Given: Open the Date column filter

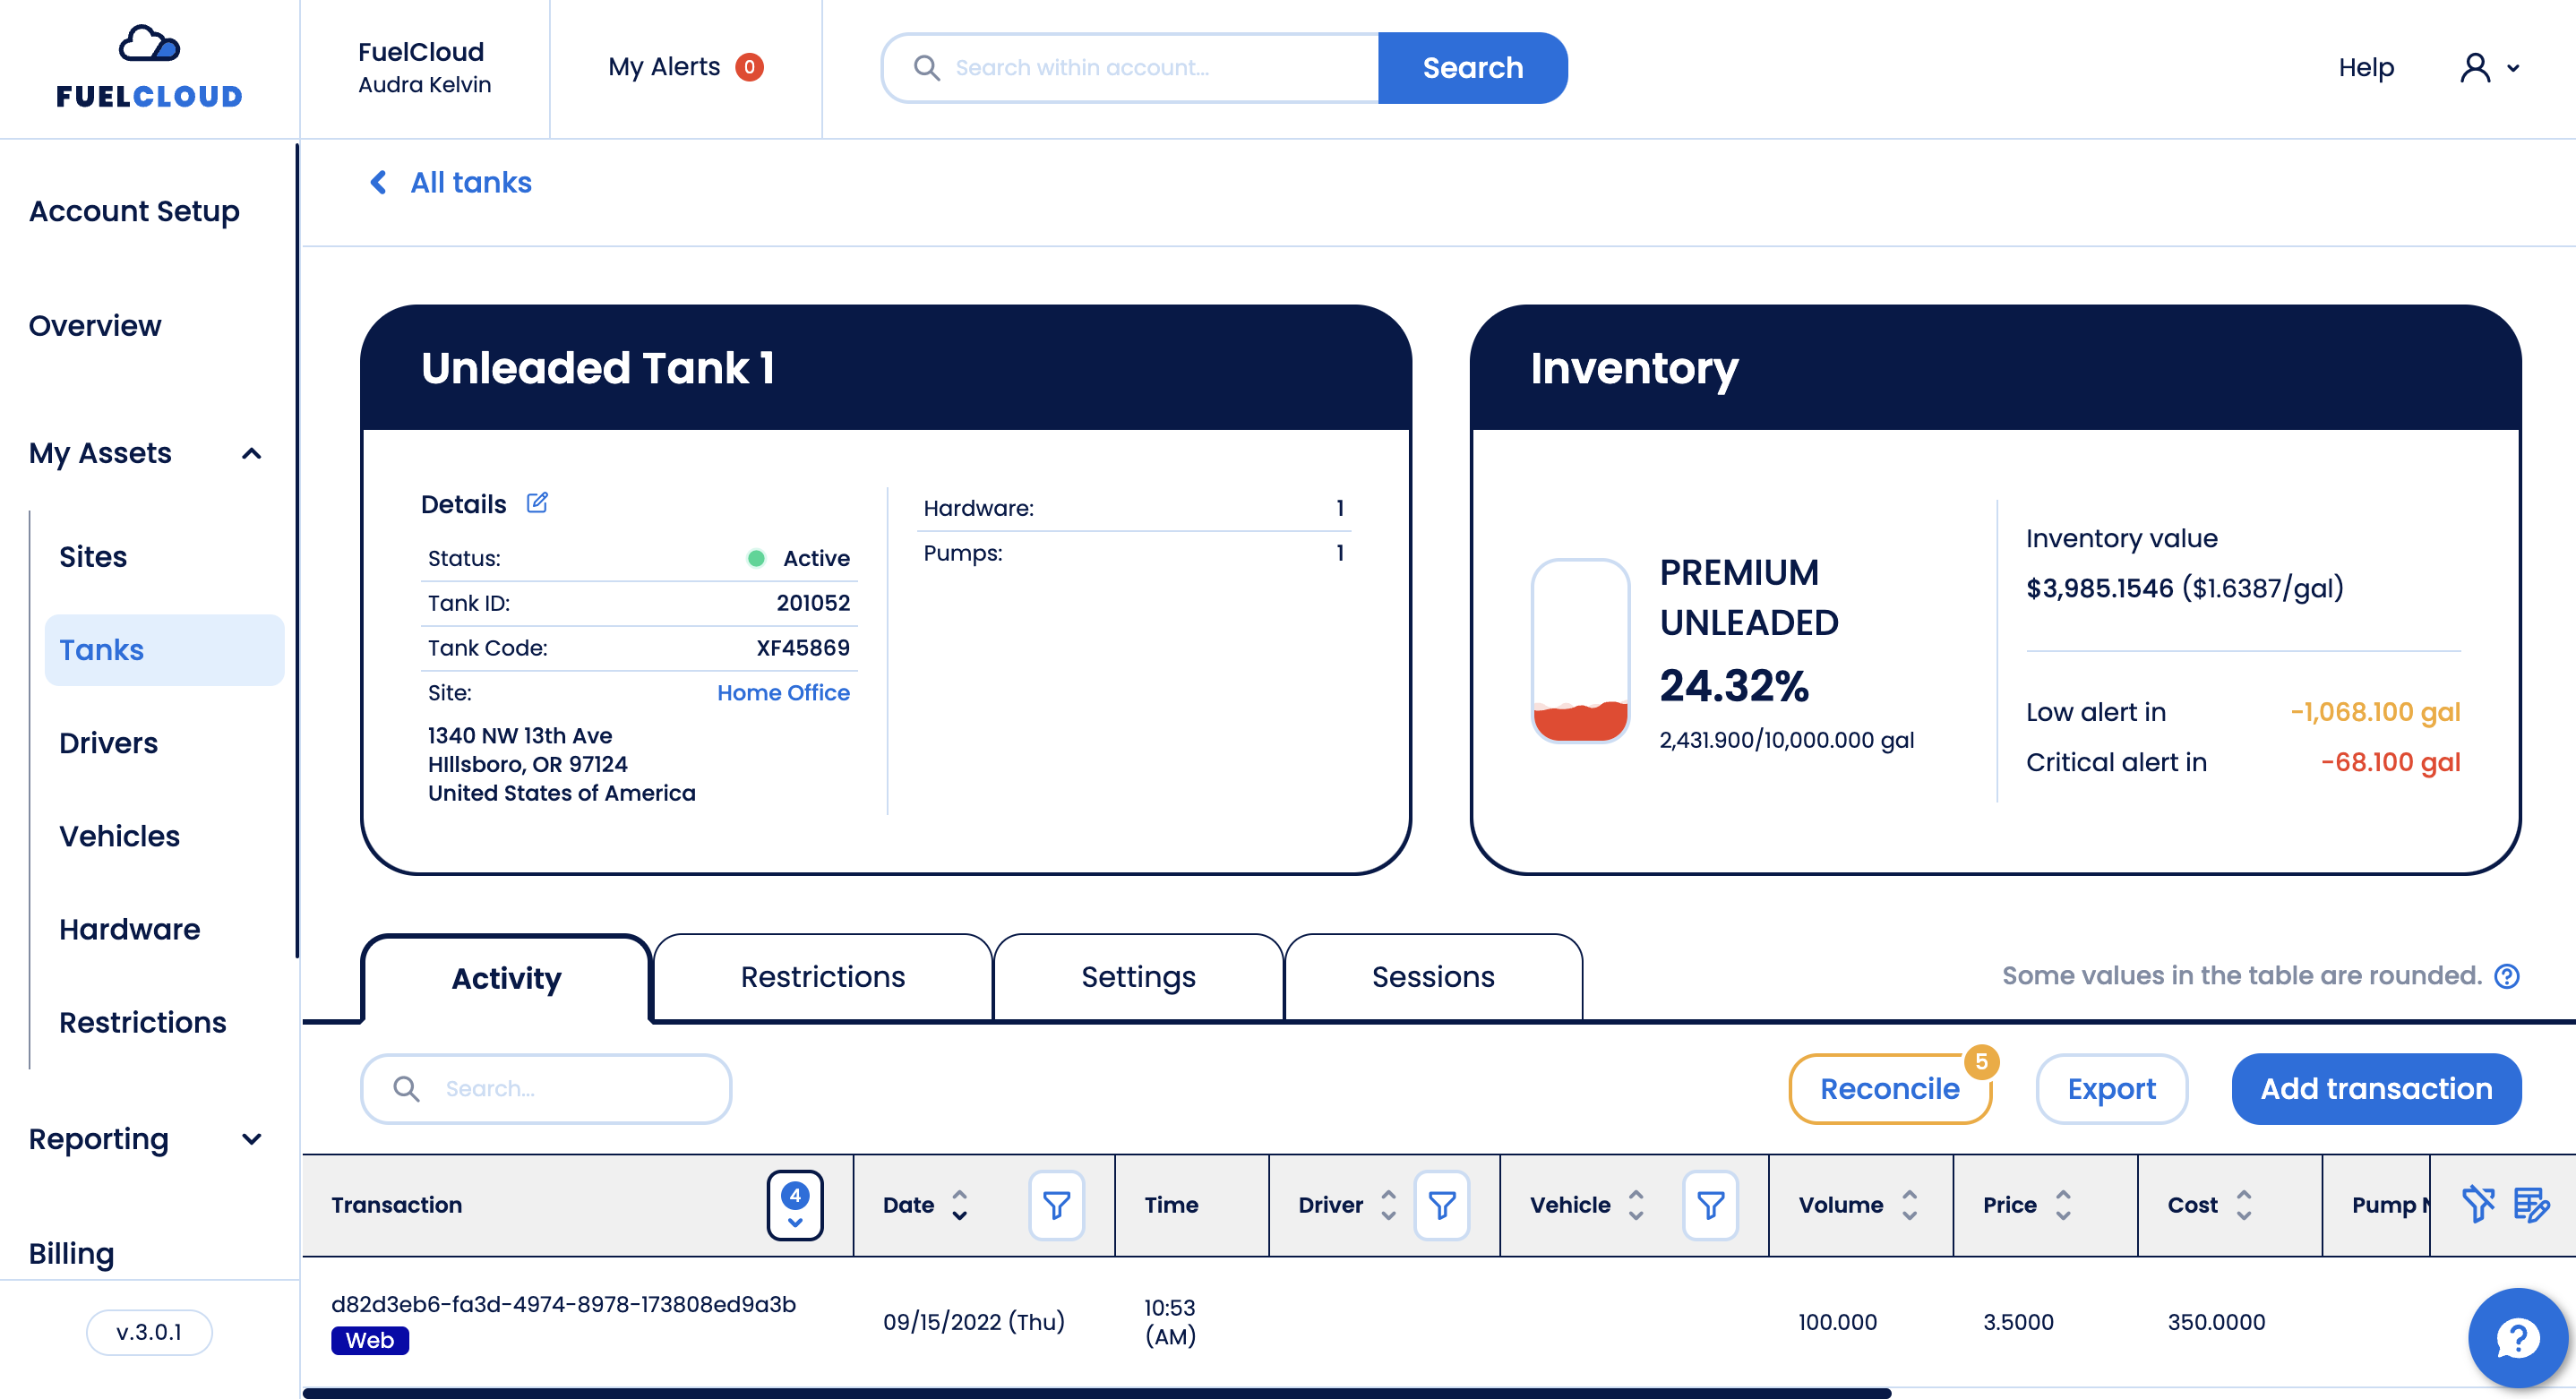Looking at the screenshot, I should coord(1056,1205).
